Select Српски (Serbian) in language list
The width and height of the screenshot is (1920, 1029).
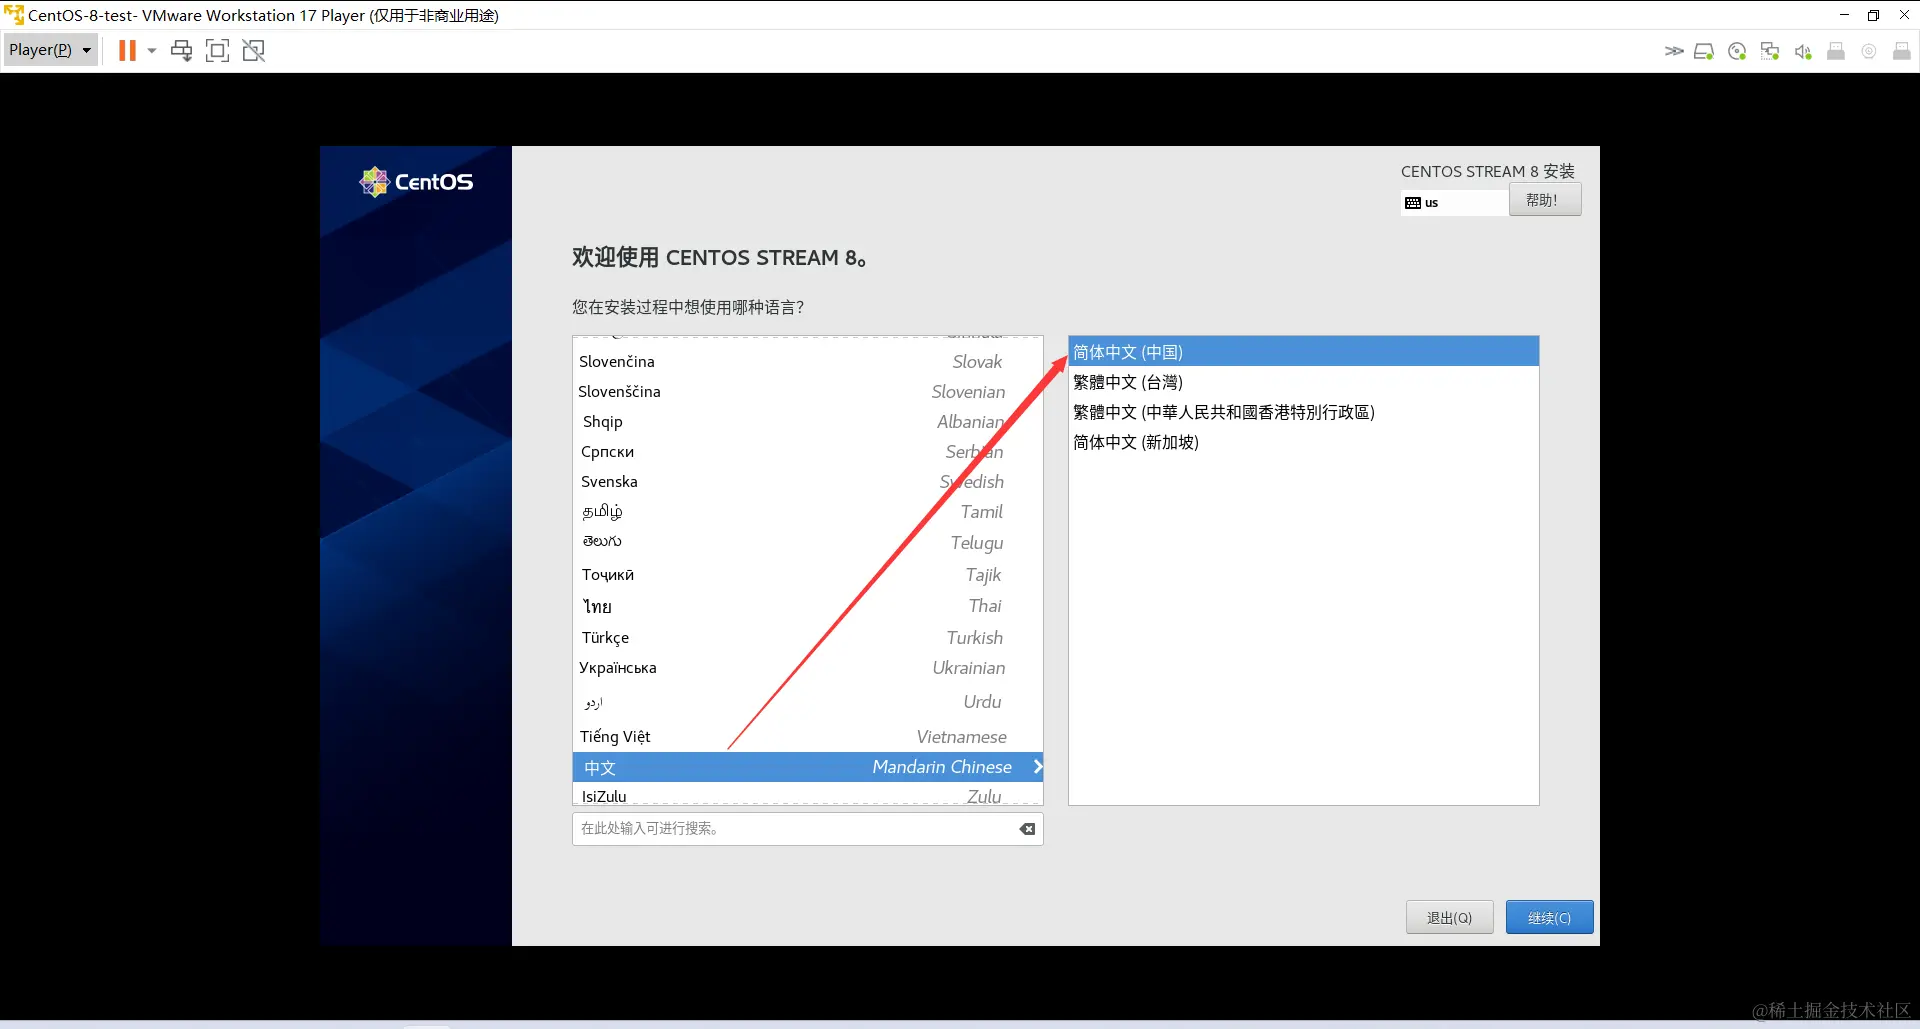[807, 452]
